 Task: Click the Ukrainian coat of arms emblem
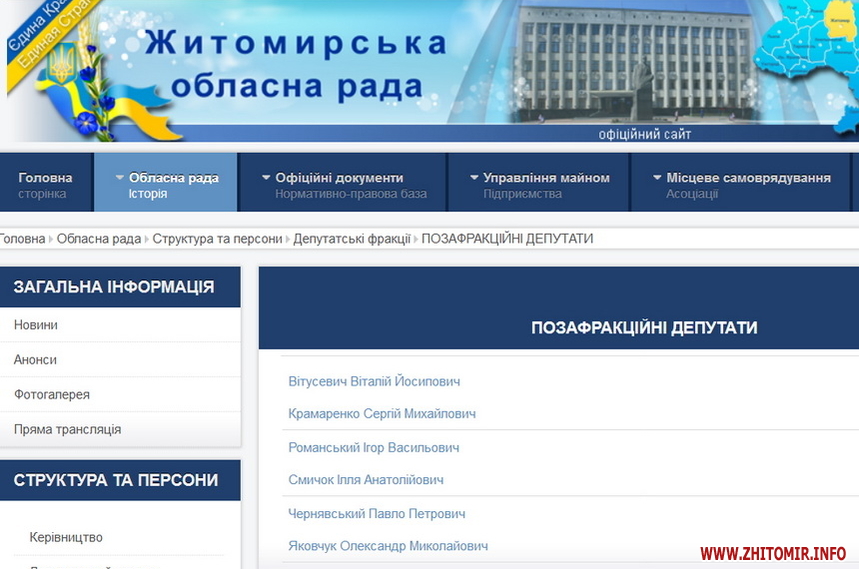(62, 65)
